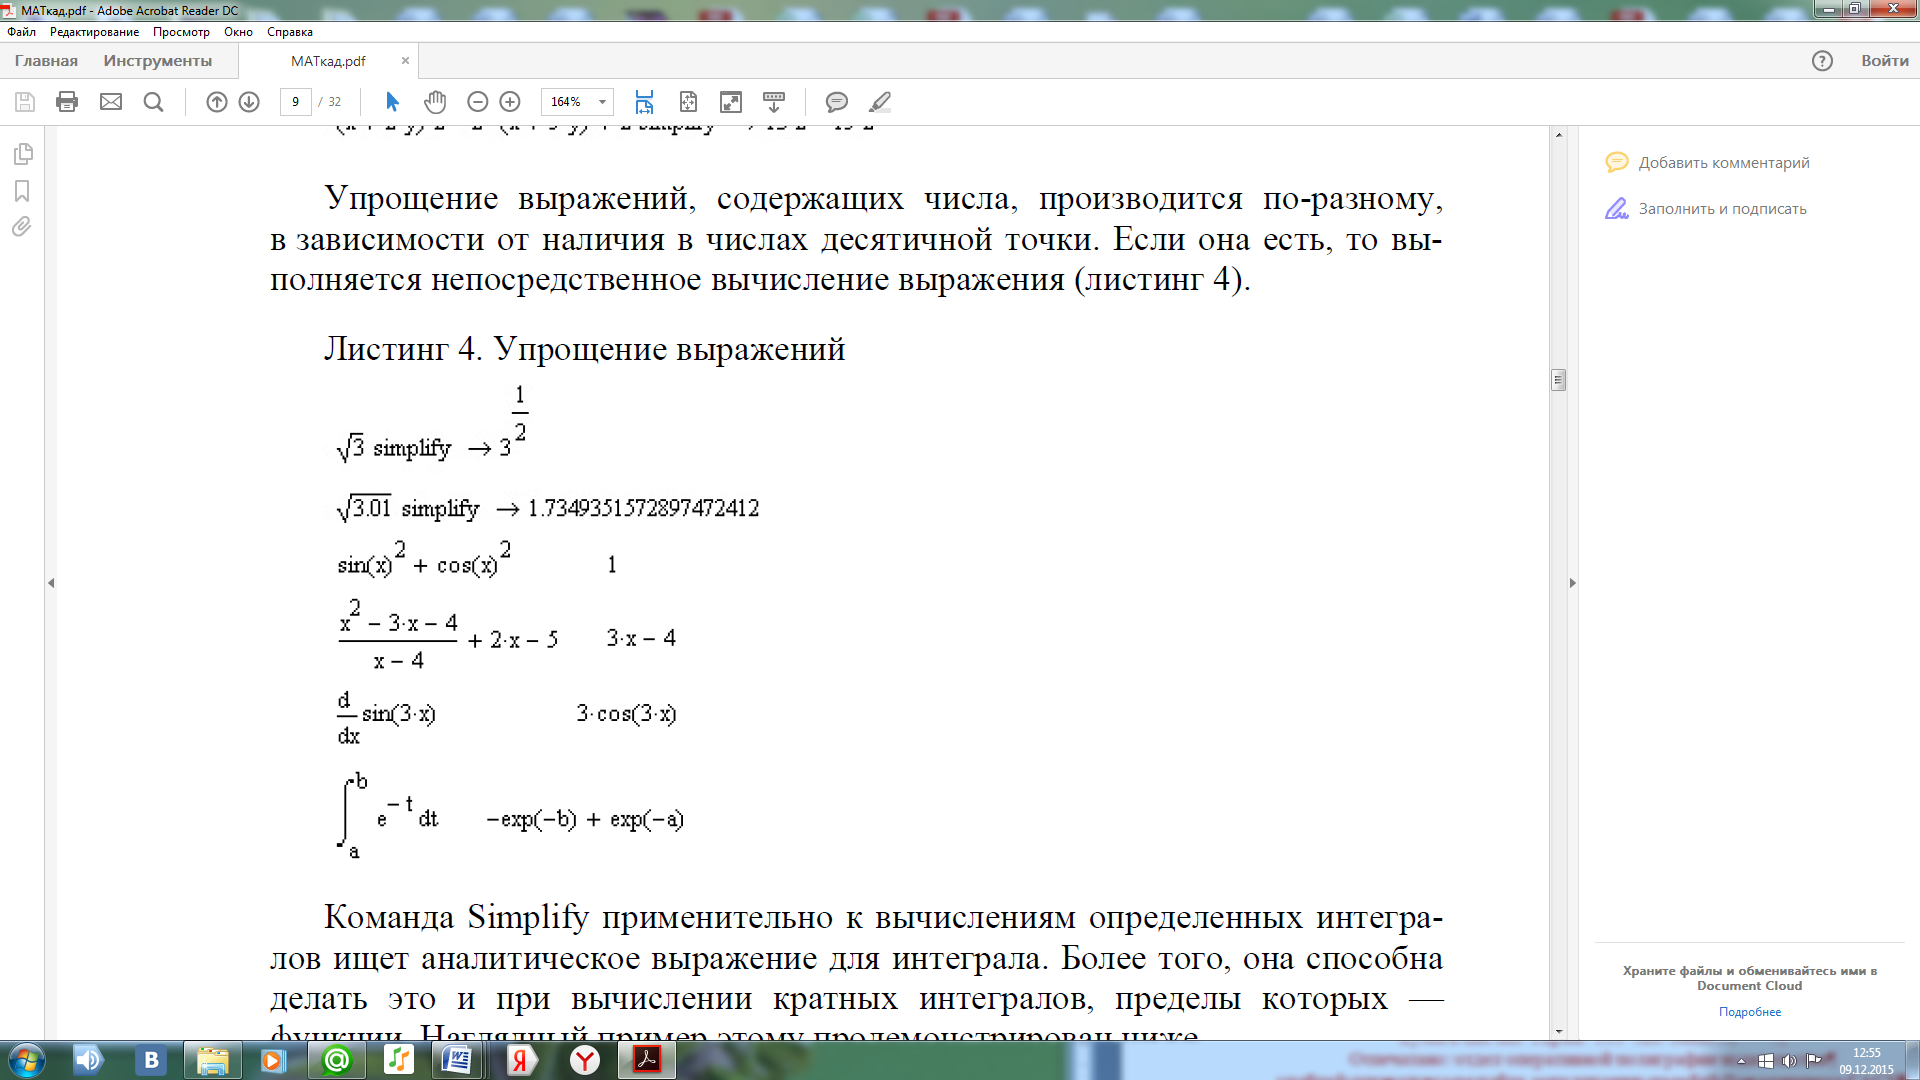Click the Save file icon

[25, 102]
